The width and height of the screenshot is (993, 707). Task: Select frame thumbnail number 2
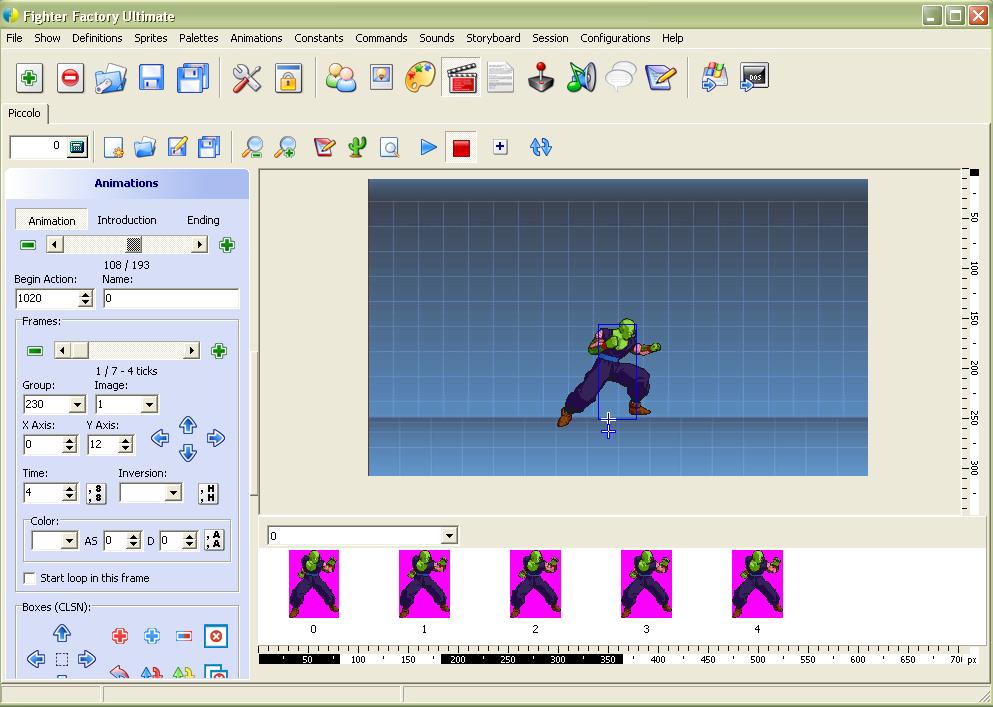tap(535, 584)
